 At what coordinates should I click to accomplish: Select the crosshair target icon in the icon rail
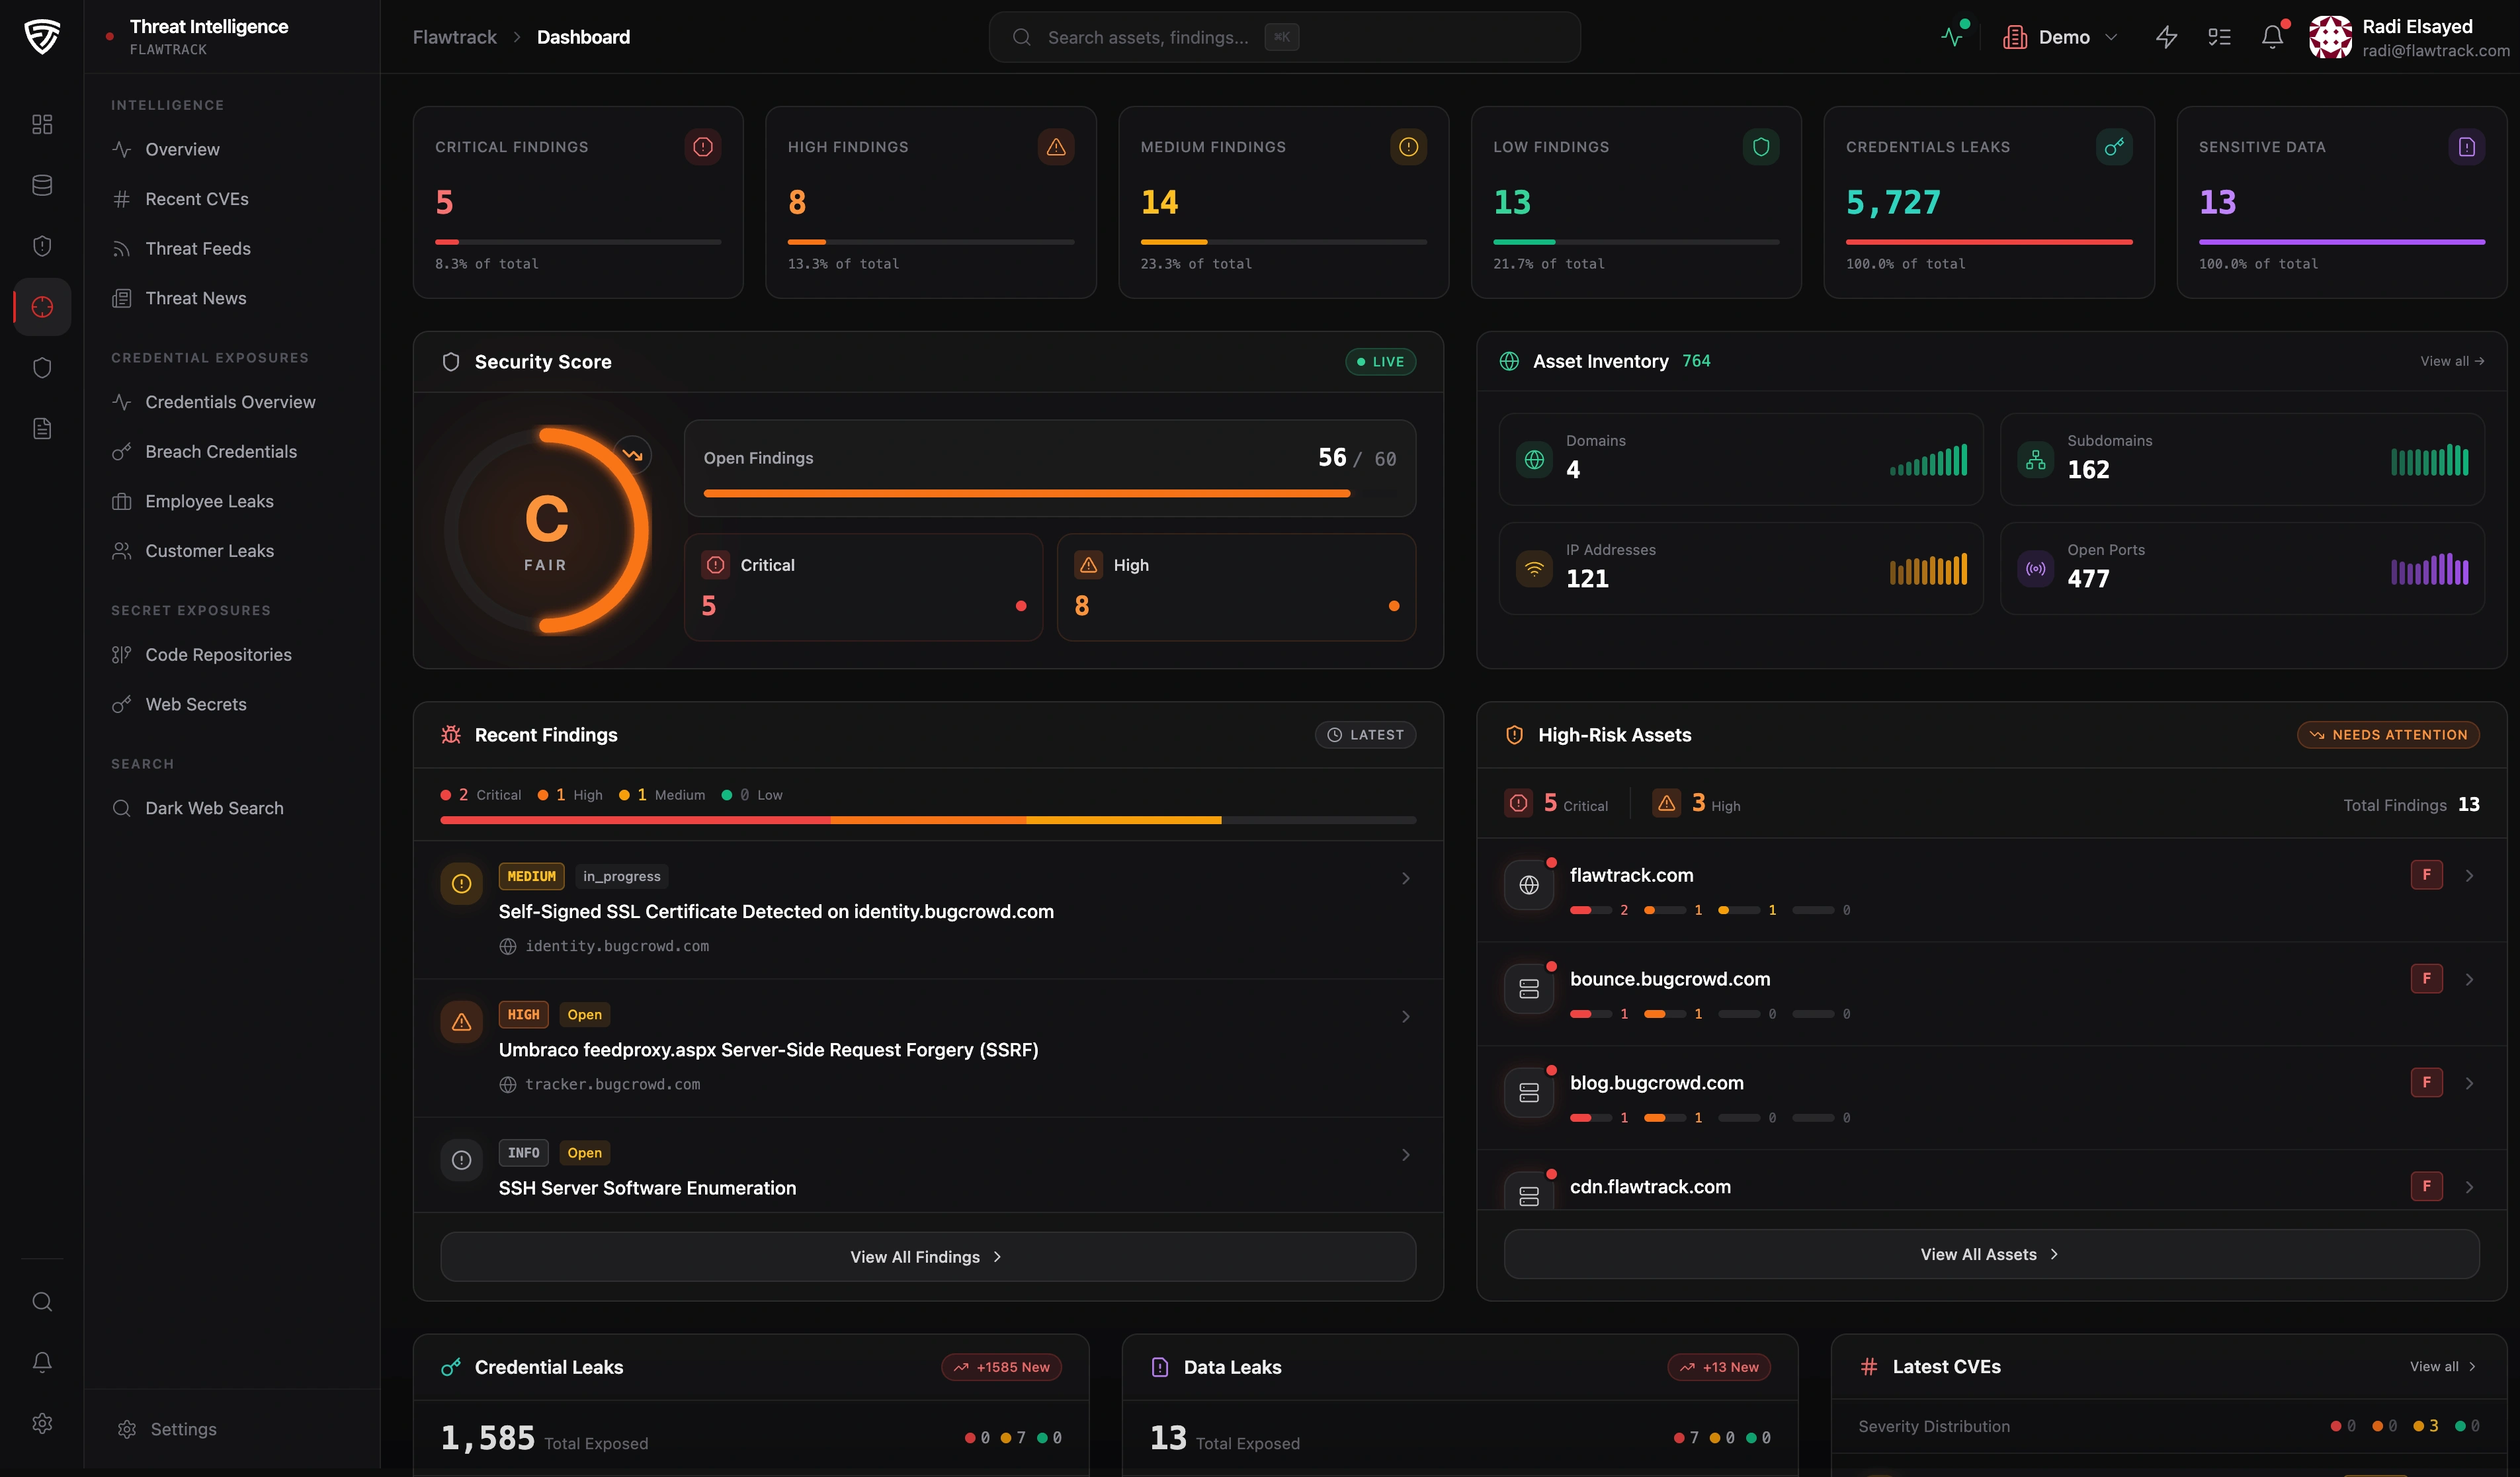pyautogui.click(x=41, y=307)
